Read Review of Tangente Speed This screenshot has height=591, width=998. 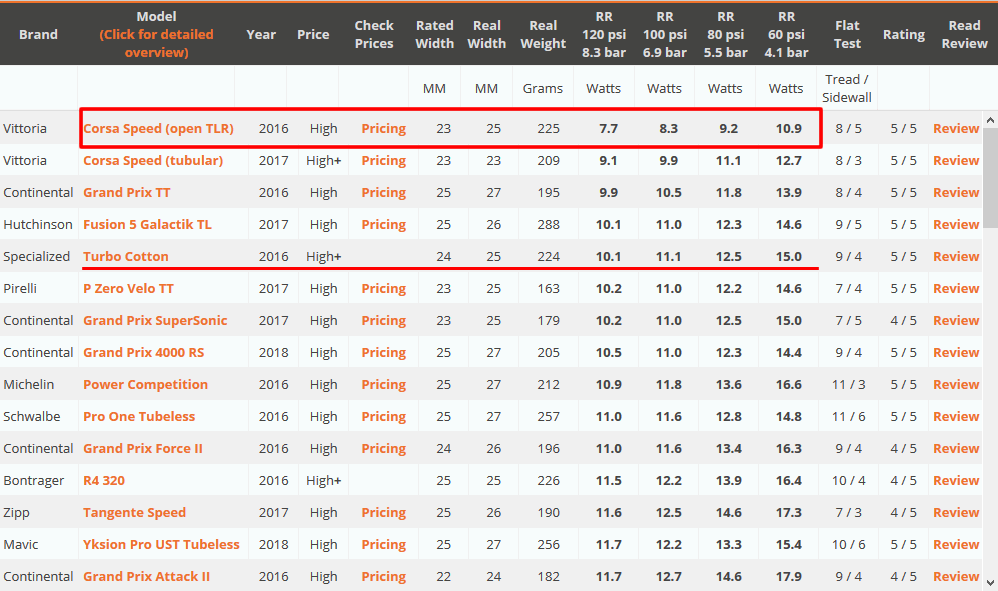[x=956, y=513]
